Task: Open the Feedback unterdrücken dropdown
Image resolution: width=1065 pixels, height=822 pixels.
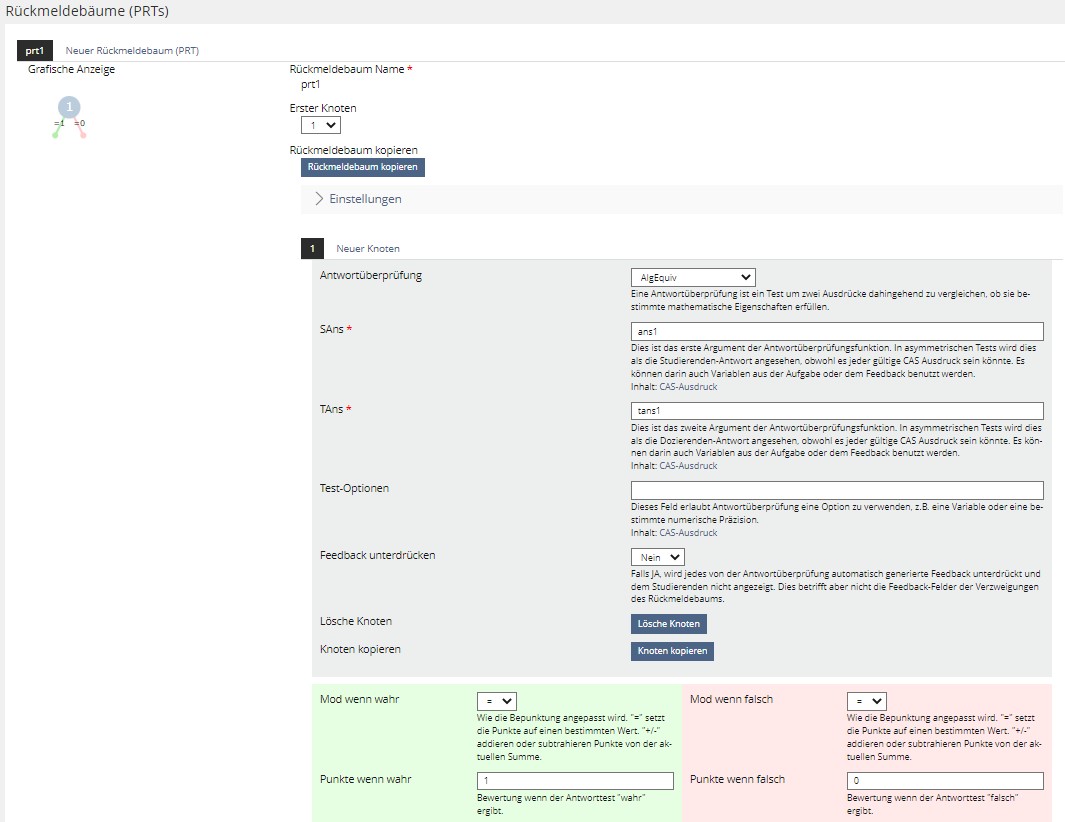Action: coord(657,557)
